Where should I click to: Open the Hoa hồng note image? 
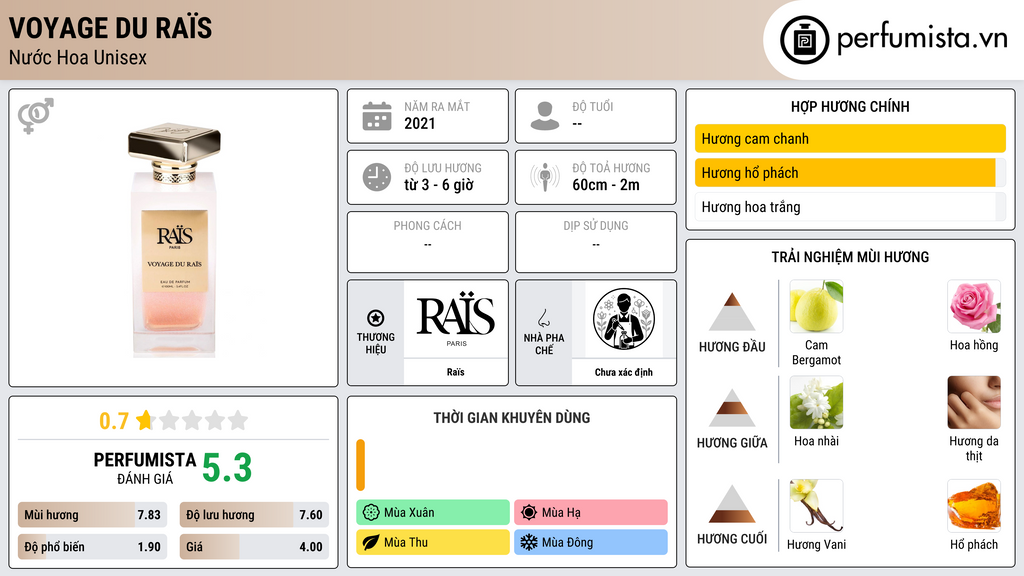[x=974, y=306]
